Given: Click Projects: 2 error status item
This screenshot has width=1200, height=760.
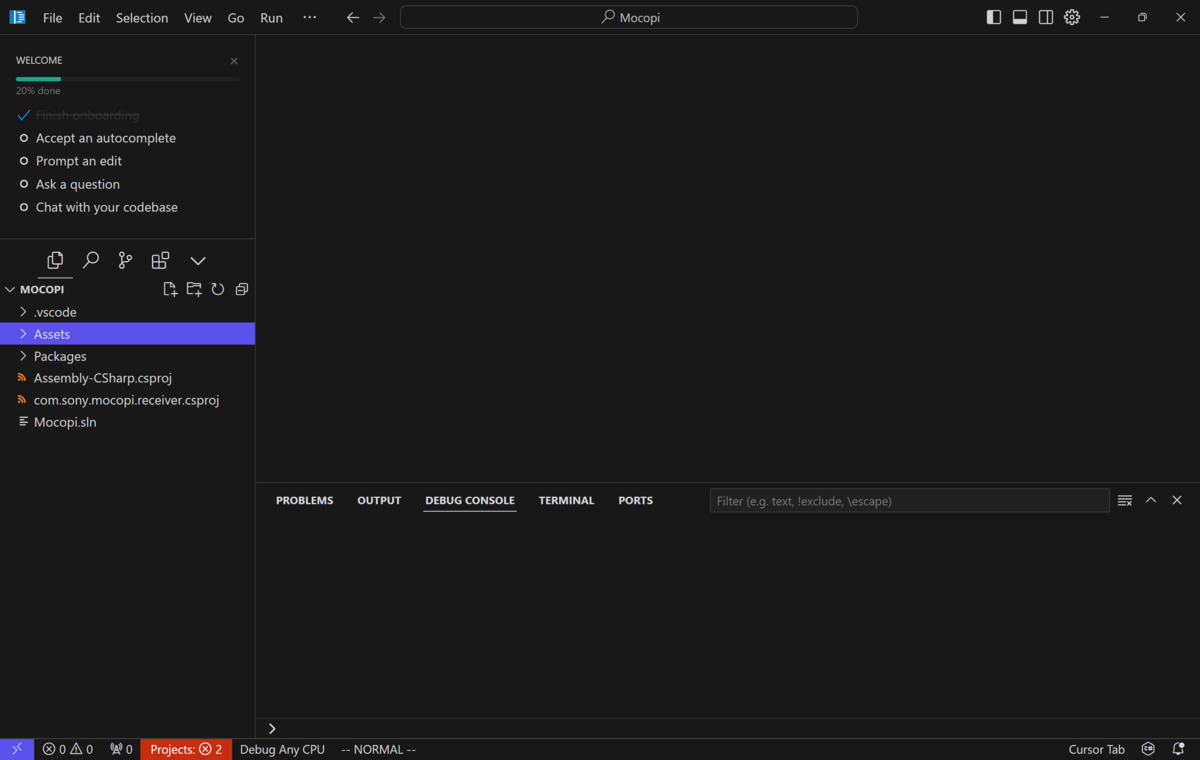Looking at the screenshot, I should (x=186, y=749).
